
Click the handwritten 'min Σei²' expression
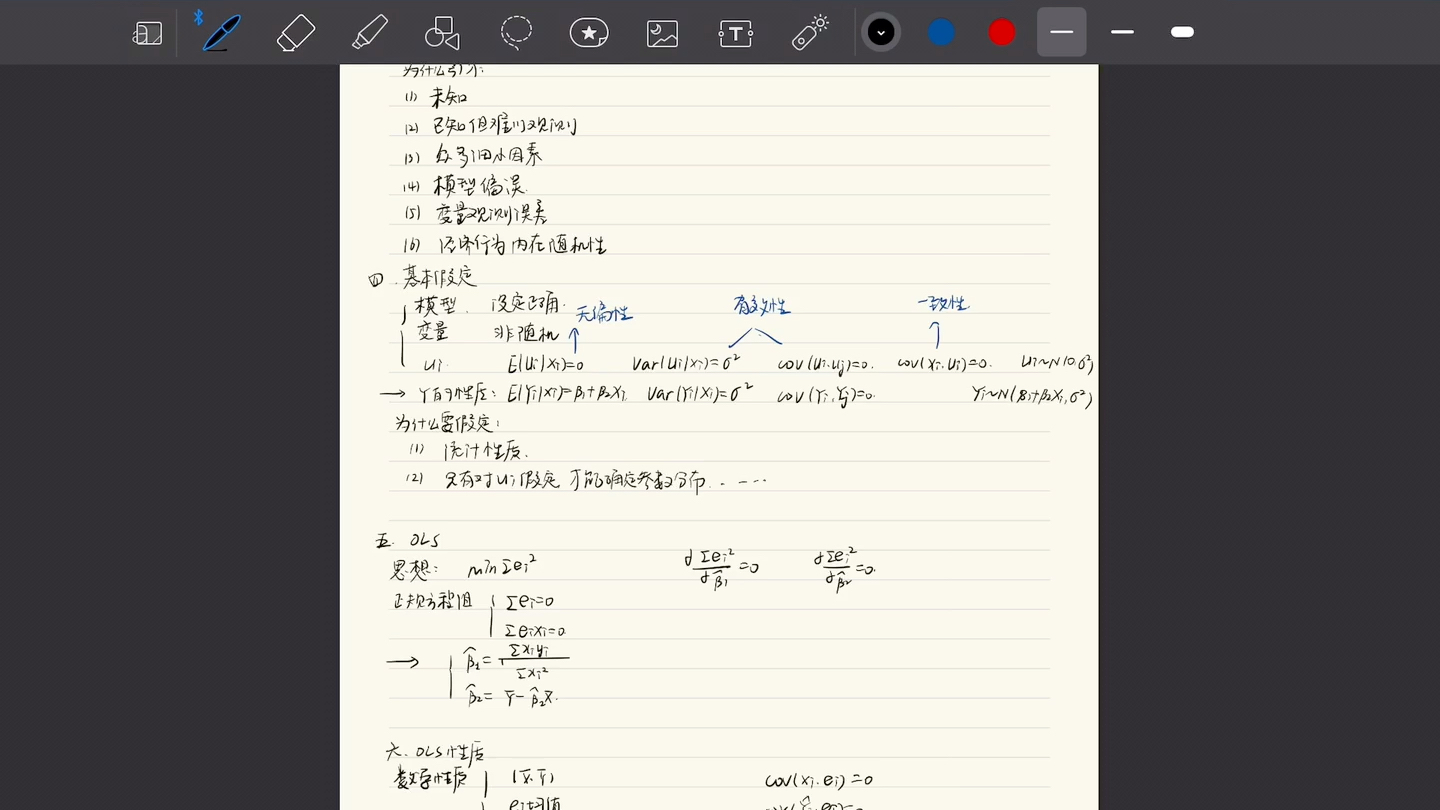click(502, 569)
